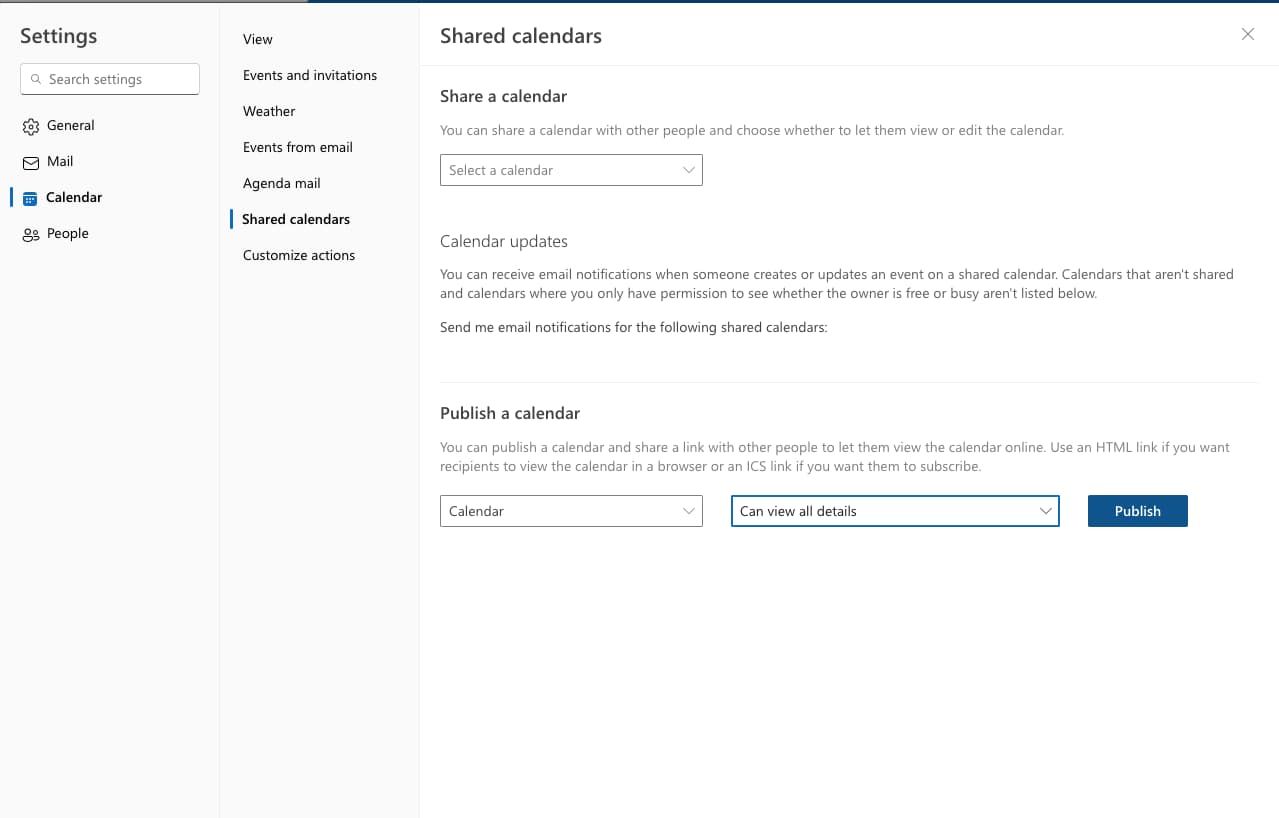Go to Events and invitations settings
Image resolution: width=1279 pixels, height=818 pixels.
[310, 75]
